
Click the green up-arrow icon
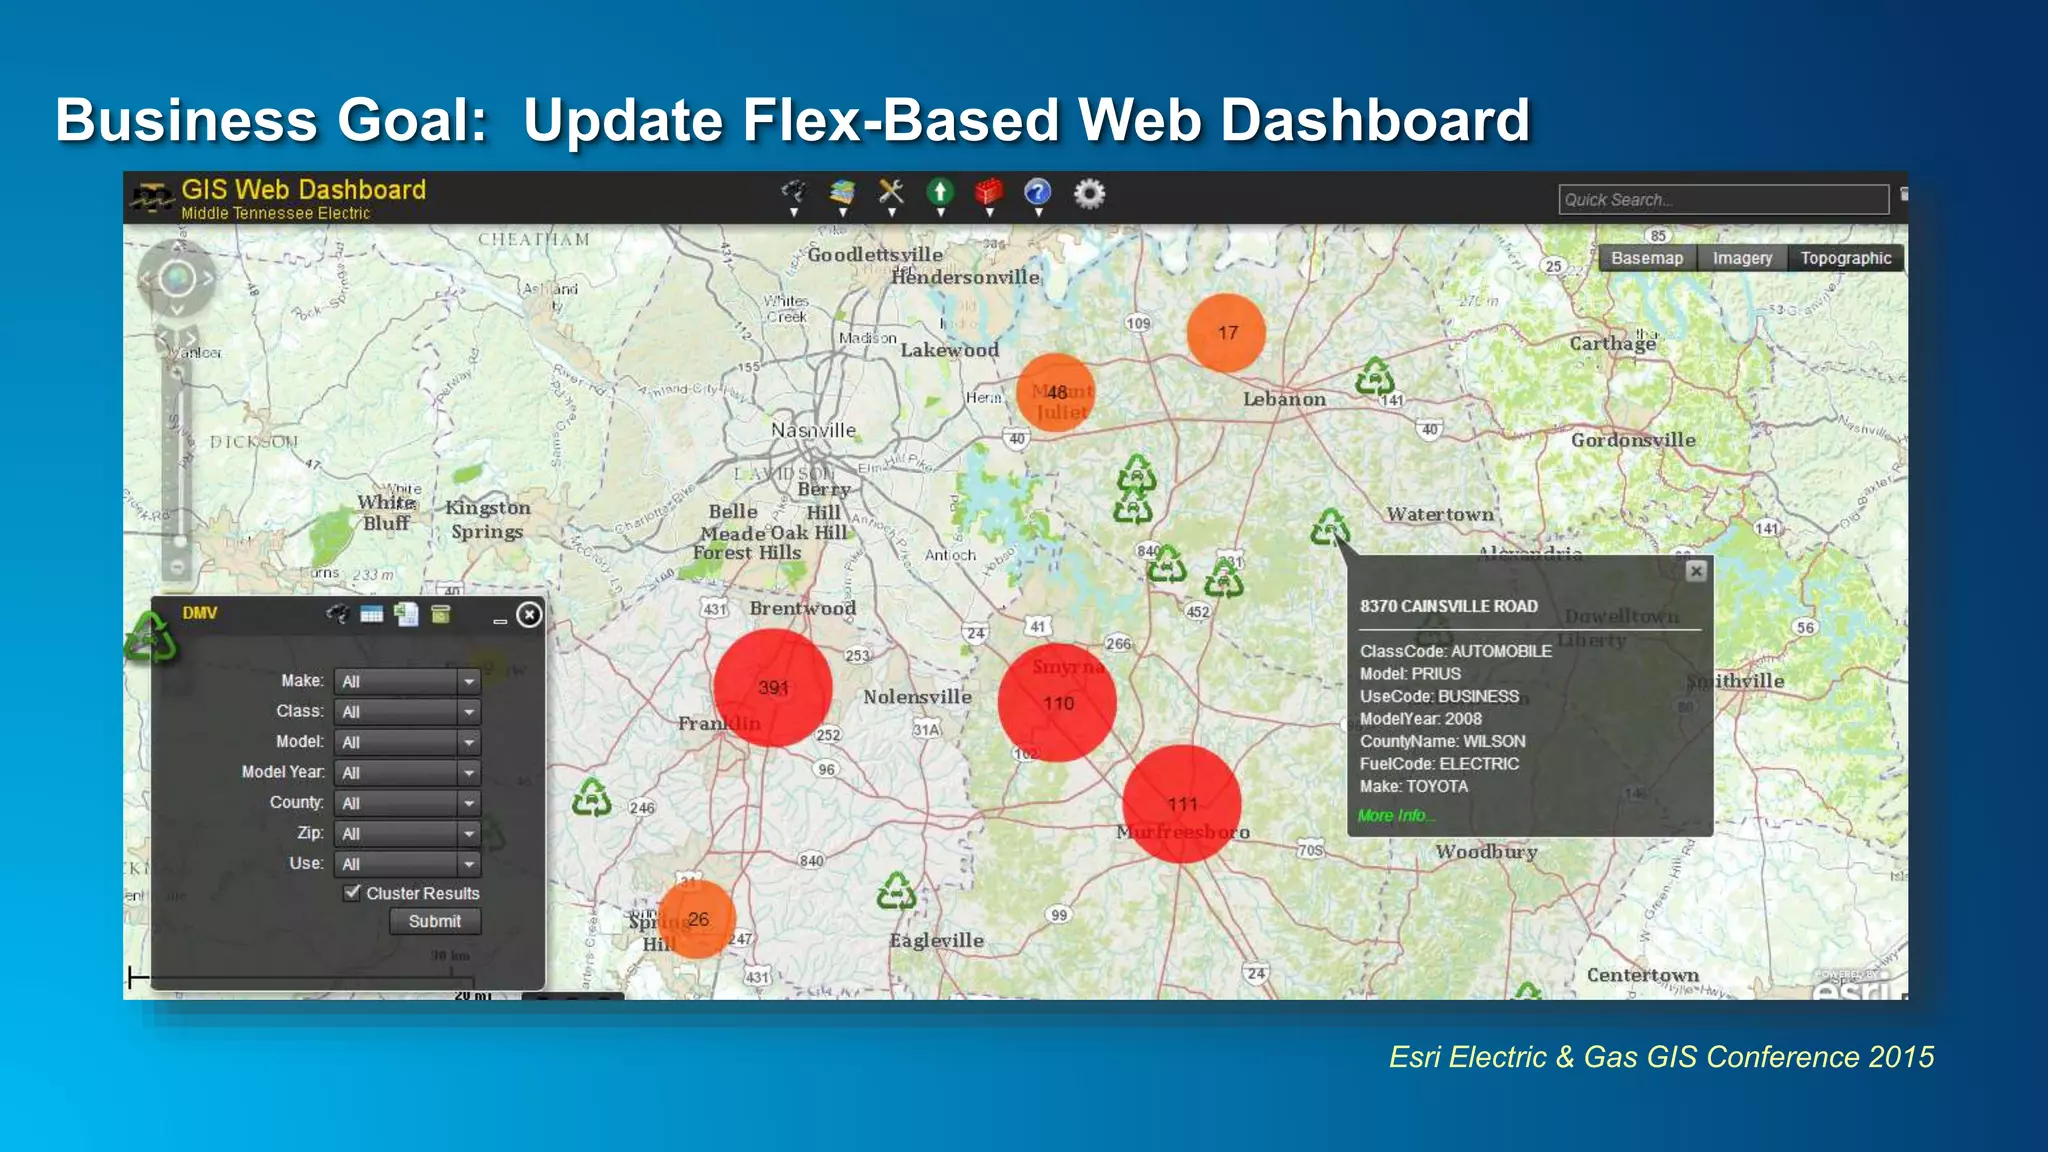point(940,191)
